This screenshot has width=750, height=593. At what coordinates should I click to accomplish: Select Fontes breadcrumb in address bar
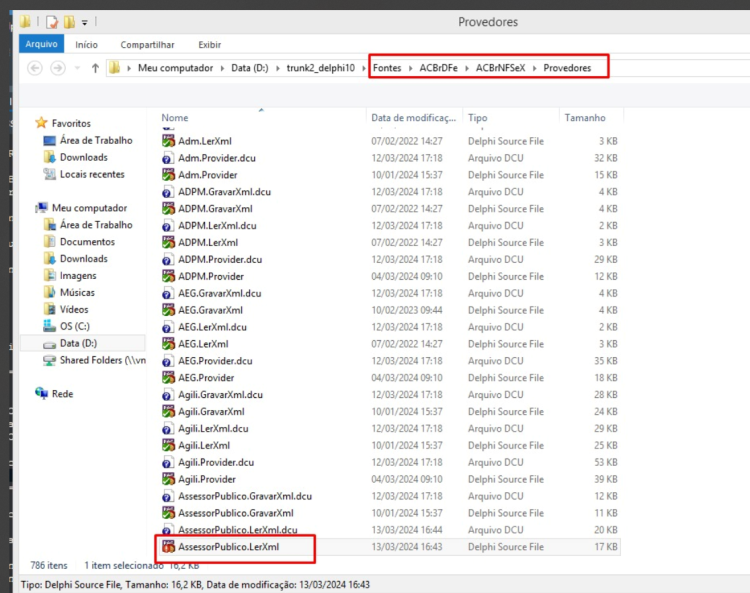[x=387, y=68]
